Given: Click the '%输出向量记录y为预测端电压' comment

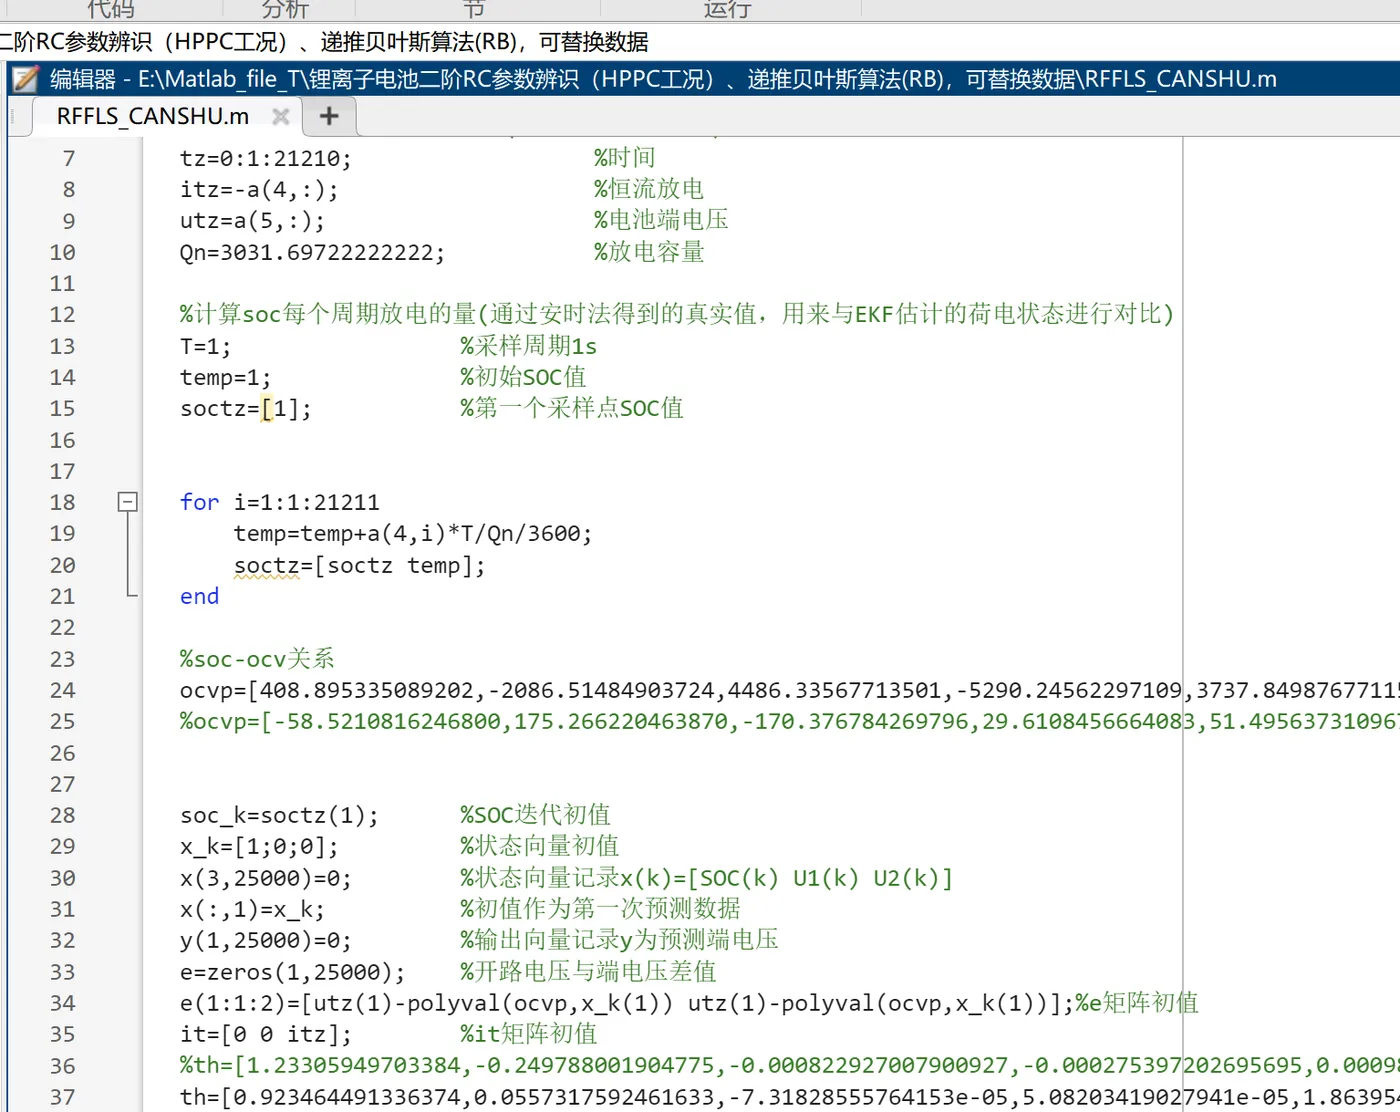Looking at the screenshot, I should click(x=619, y=940).
